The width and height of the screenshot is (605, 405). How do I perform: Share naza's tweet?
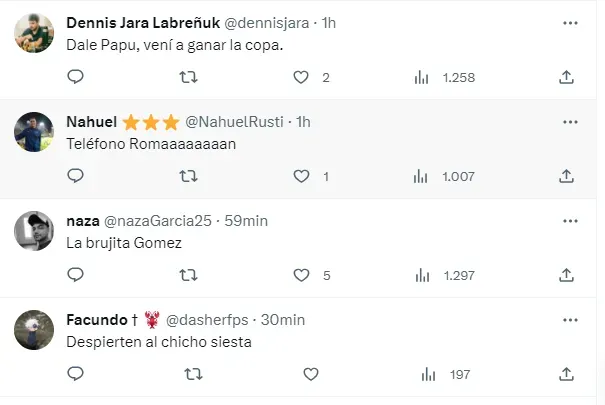[566, 275]
